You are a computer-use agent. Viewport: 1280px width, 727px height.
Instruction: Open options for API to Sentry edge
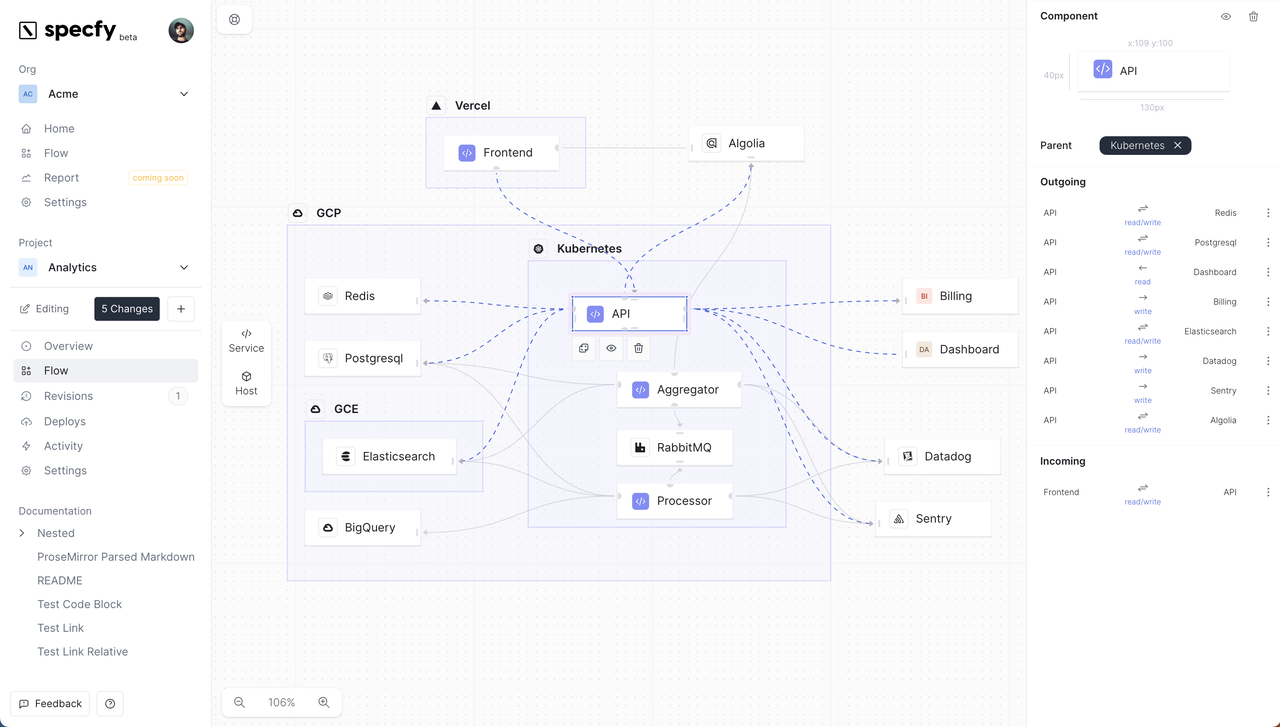1268,391
